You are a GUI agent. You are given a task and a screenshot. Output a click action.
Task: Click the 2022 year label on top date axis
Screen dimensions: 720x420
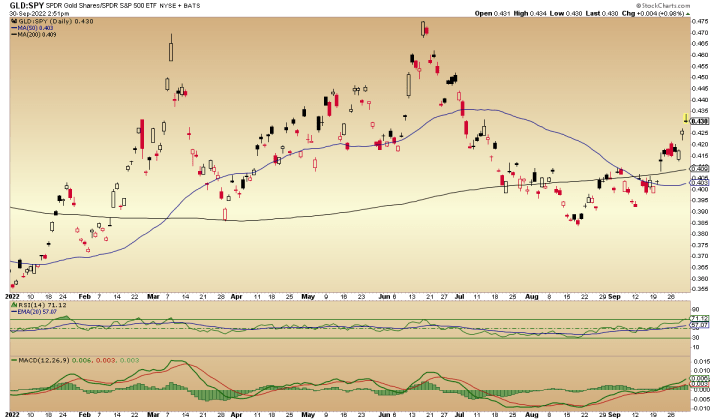(x=13, y=297)
